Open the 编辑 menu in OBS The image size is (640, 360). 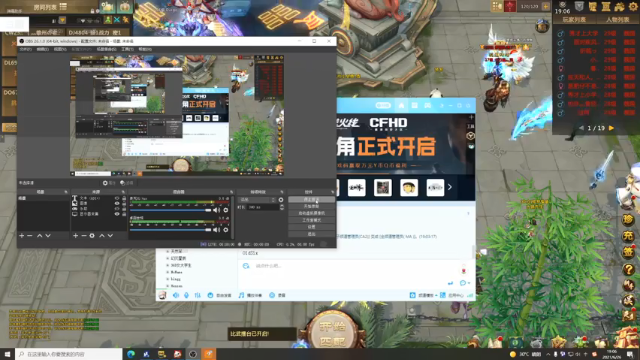(42, 49)
